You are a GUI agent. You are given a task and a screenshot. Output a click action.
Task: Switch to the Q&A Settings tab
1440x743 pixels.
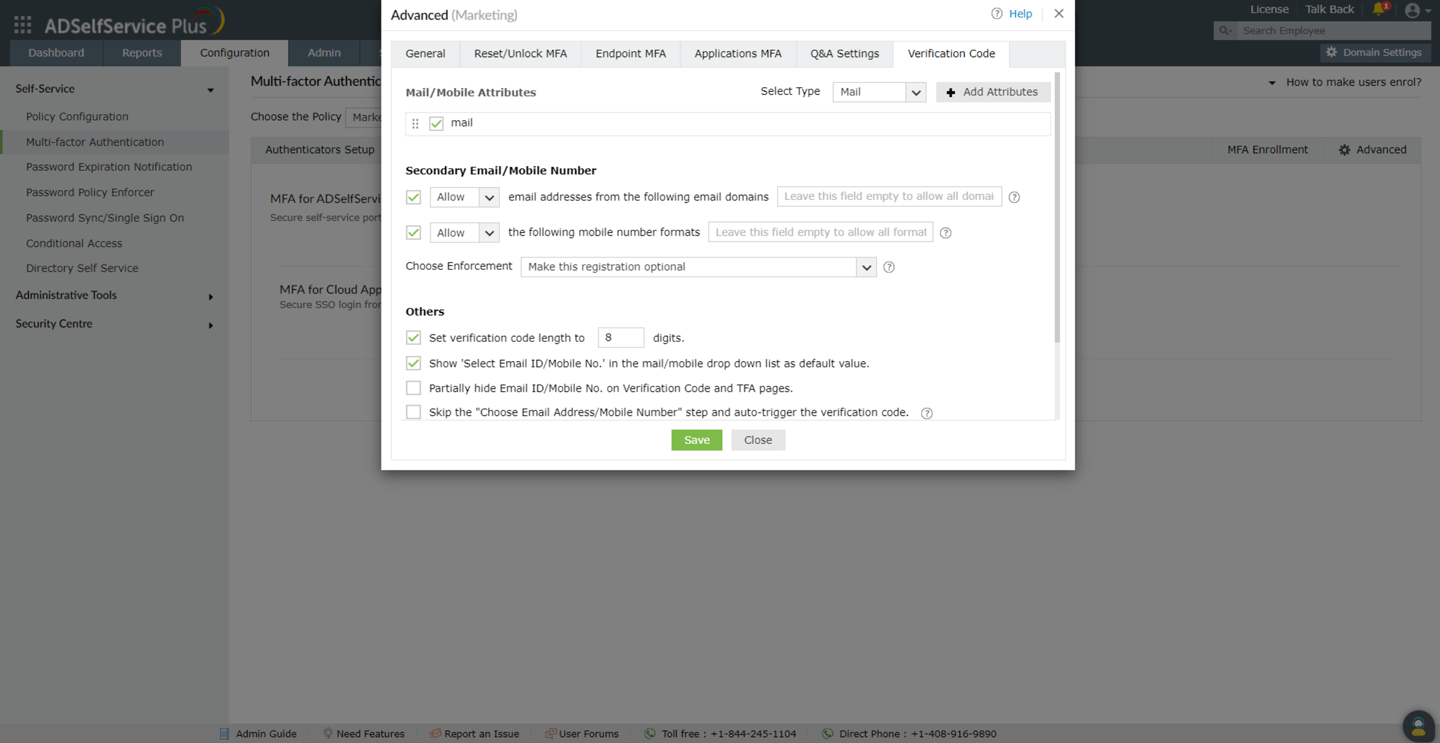pos(845,54)
